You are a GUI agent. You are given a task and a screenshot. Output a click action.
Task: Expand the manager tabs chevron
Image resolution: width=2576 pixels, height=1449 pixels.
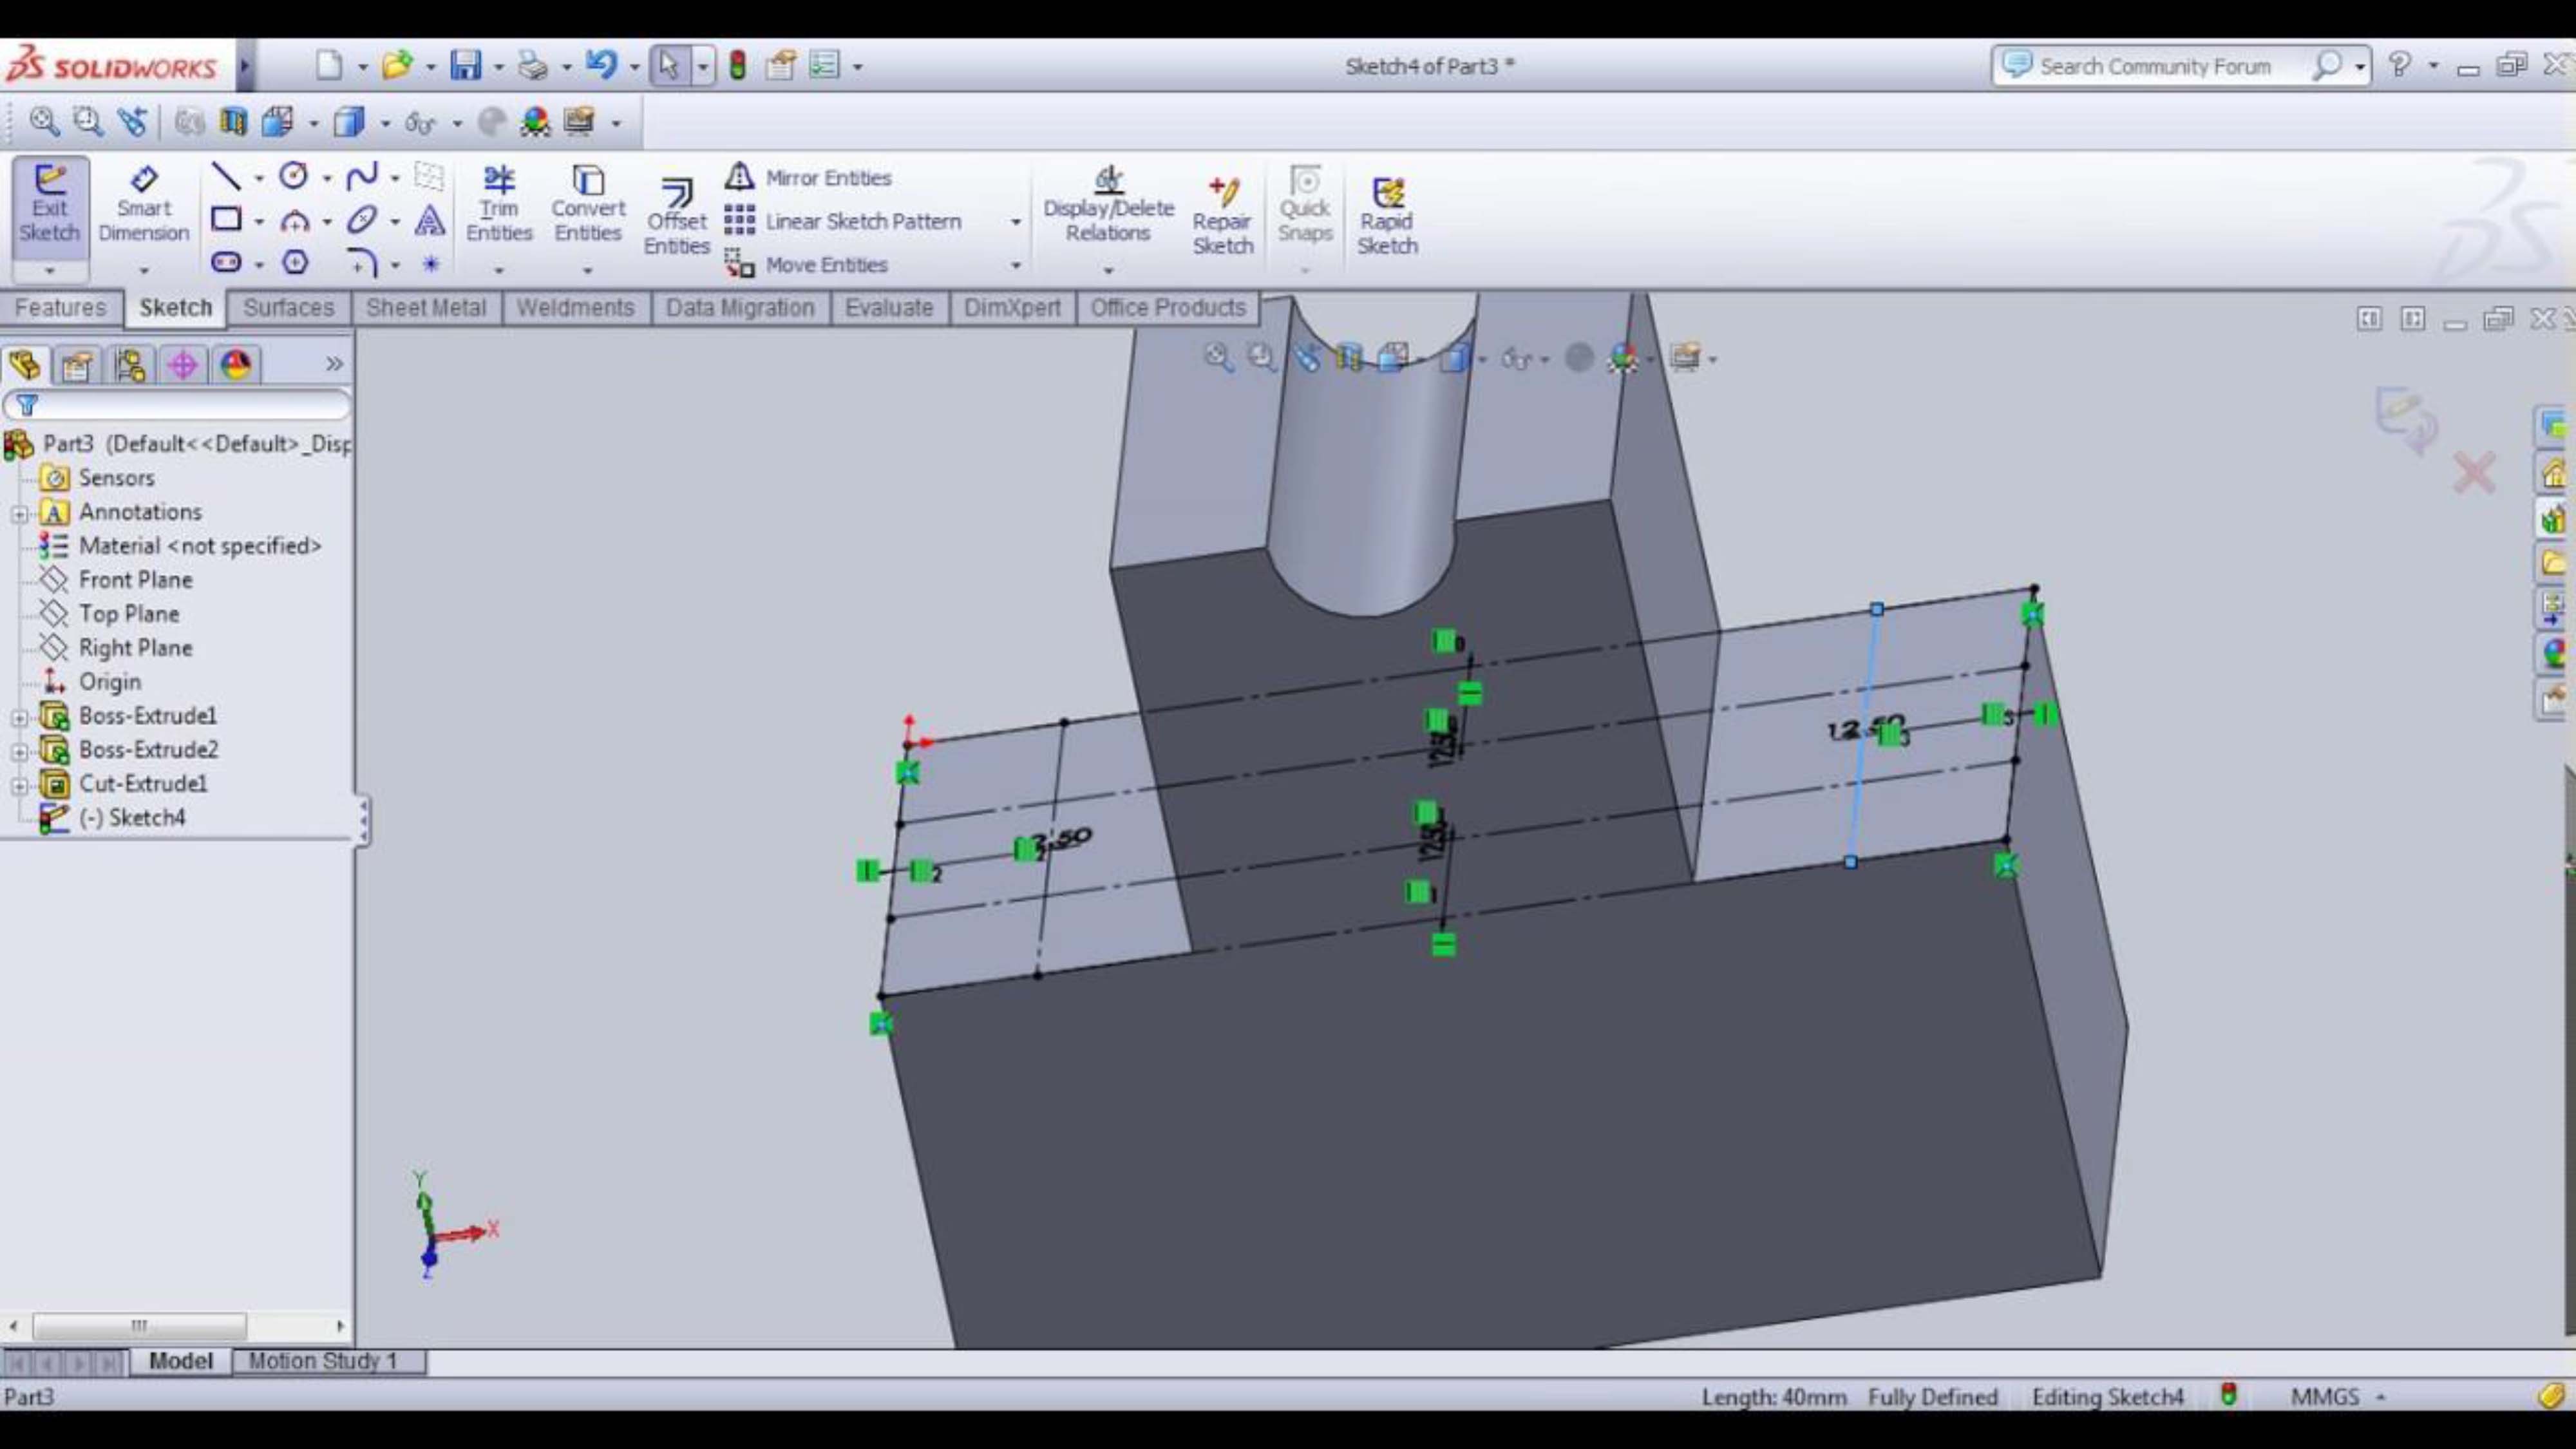pos(334,364)
